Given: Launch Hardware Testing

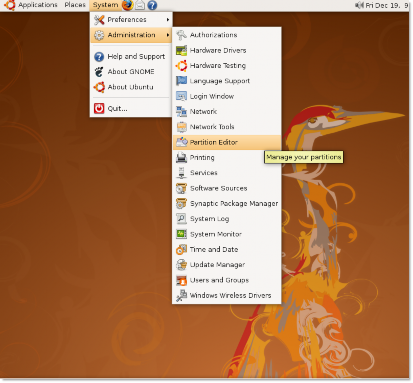Looking at the screenshot, I should tap(227, 66).
